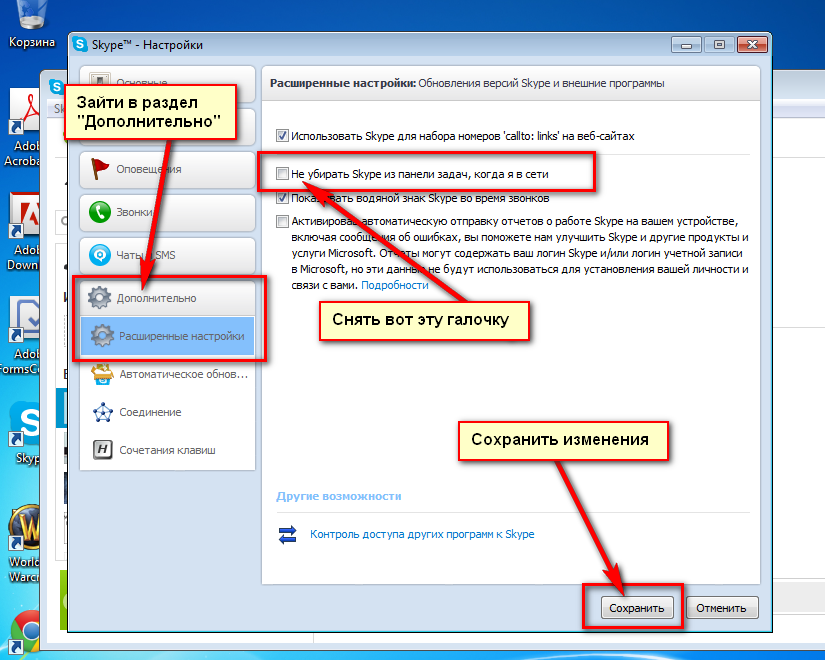The image size is (825, 660).
Task: Open the Оповещения settings section
Action: coord(167,169)
